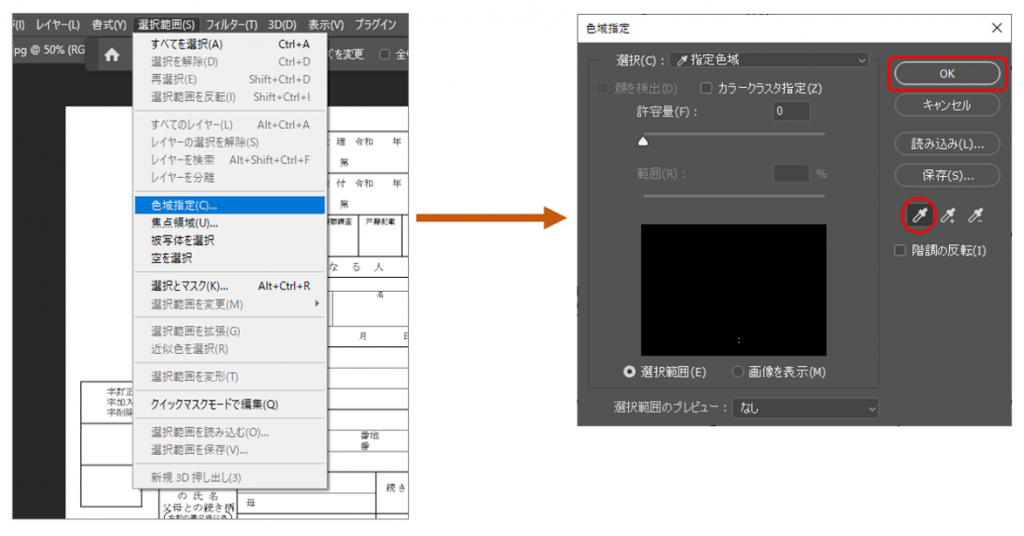Click the black selection preview thumbnail
Image resolution: width=1024 pixels, height=536 pixels.
(733, 290)
